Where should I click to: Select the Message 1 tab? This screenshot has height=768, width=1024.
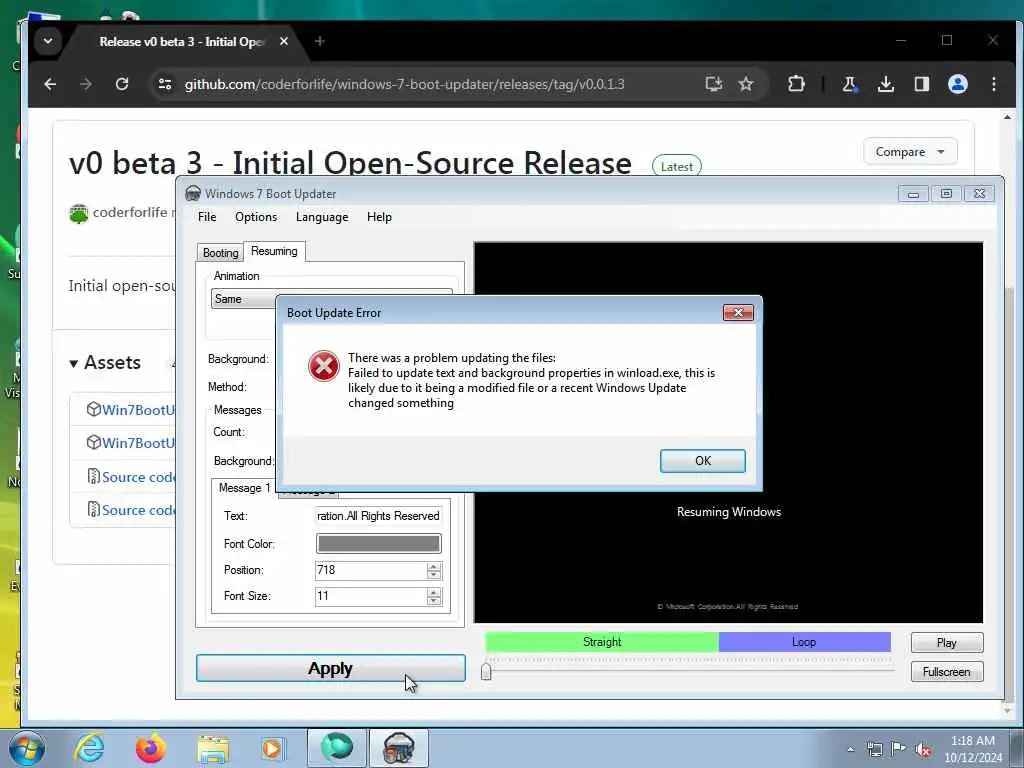pyautogui.click(x=244, y=488)
